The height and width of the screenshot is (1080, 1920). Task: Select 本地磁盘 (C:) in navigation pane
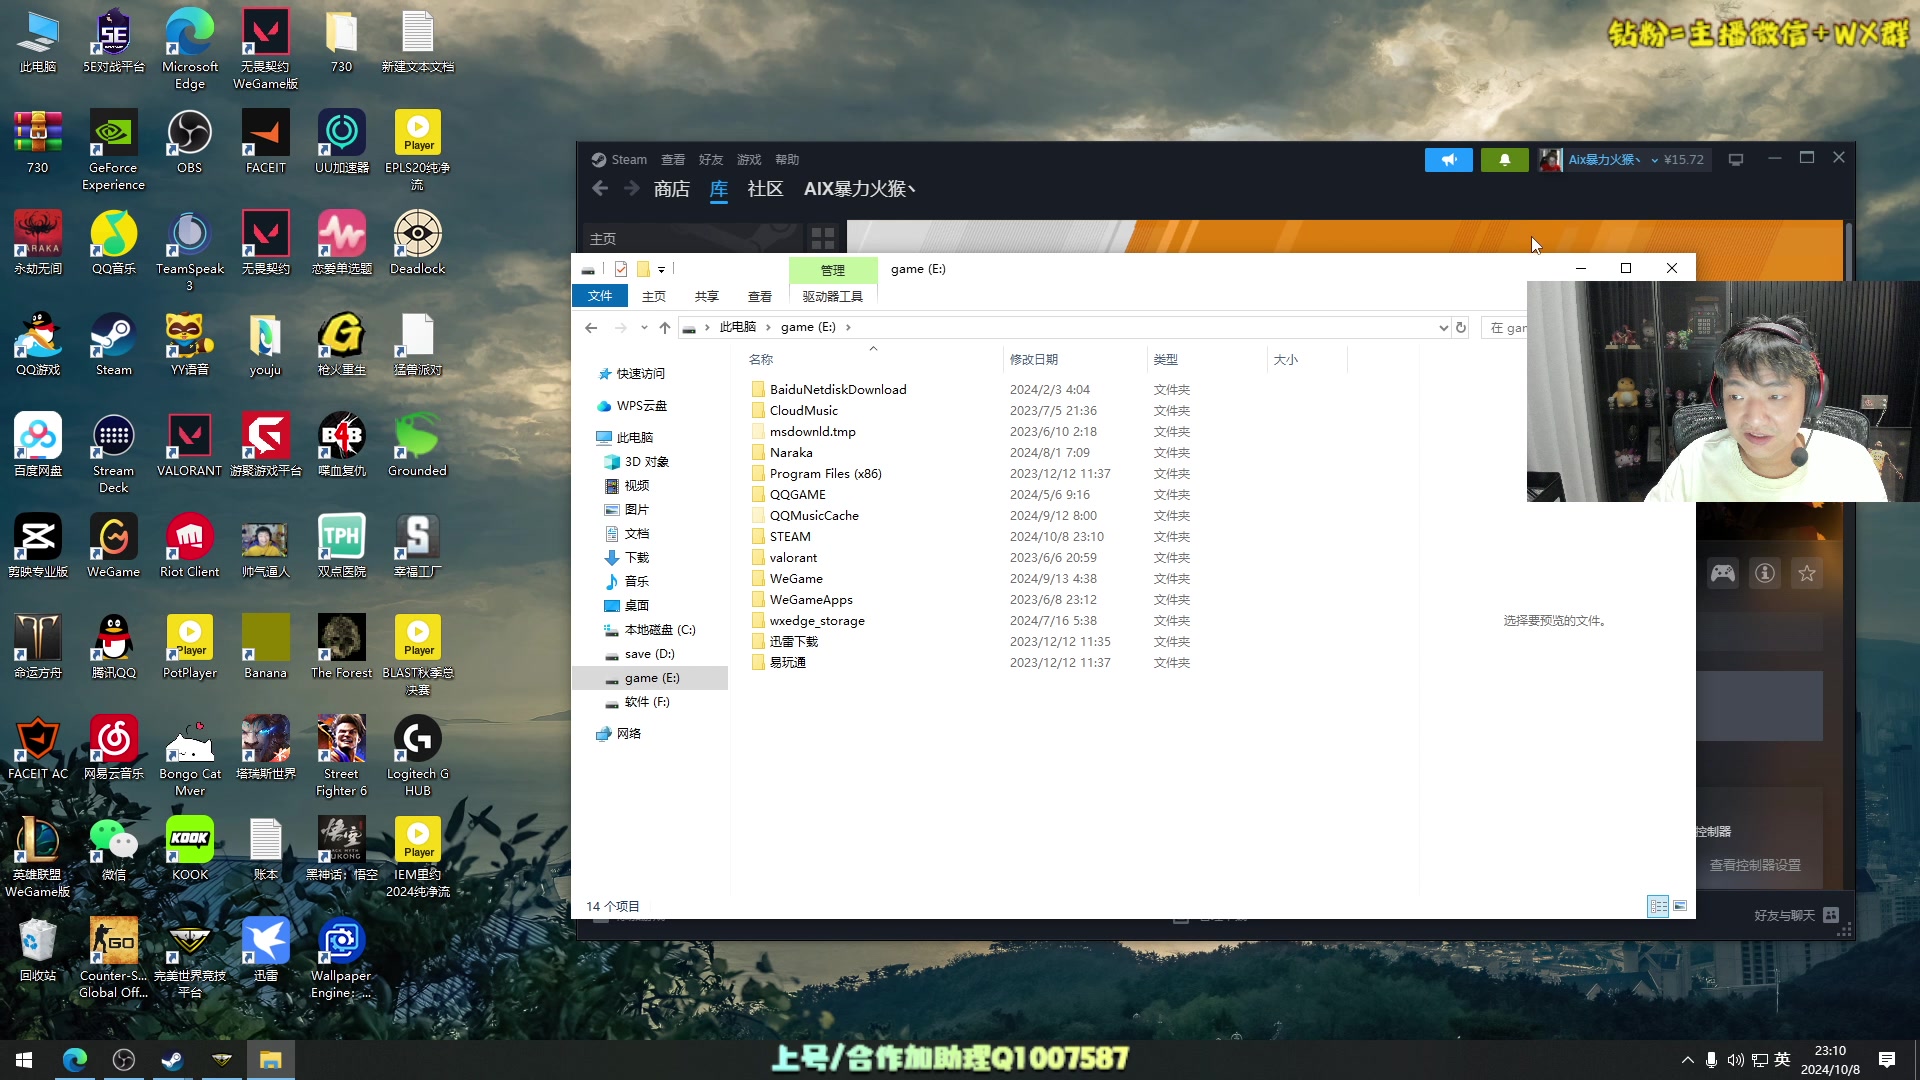point(659,630)
